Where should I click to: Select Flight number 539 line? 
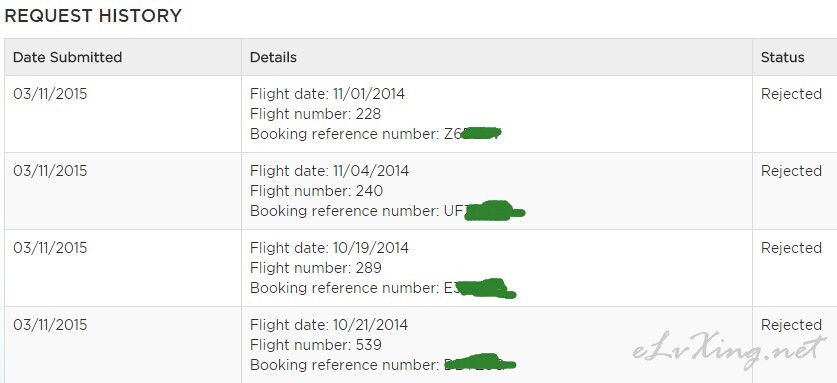(x=316, y=345)
